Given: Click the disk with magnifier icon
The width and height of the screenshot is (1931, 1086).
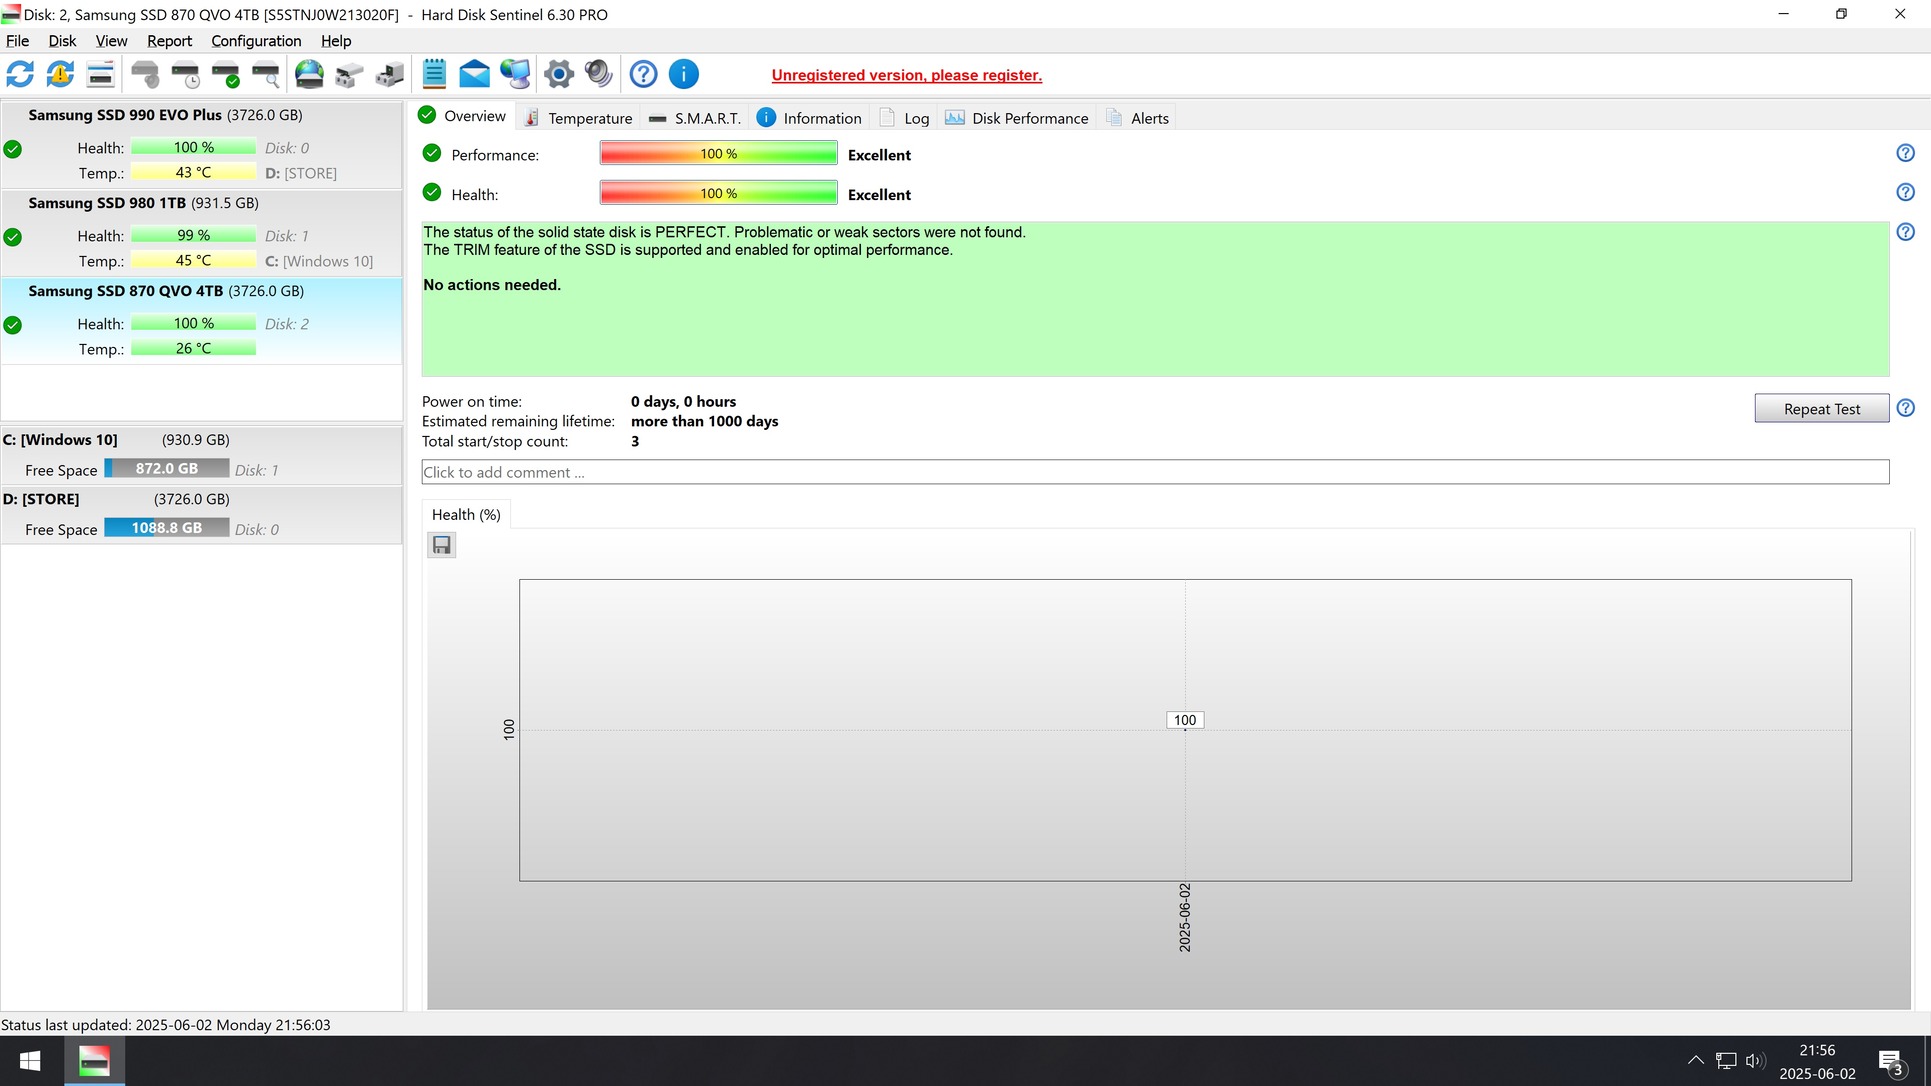Looking at the screenshot, I should [x=266, y=74].
